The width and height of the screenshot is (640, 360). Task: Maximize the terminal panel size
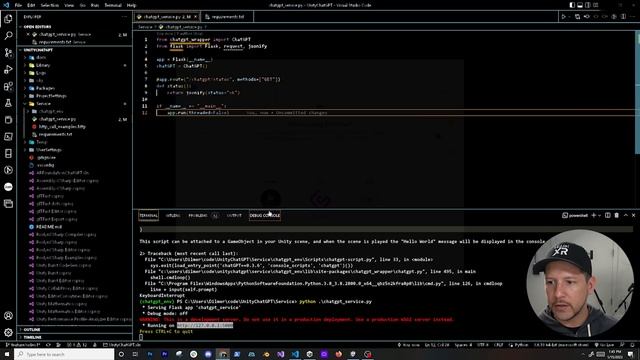point(625,215)
